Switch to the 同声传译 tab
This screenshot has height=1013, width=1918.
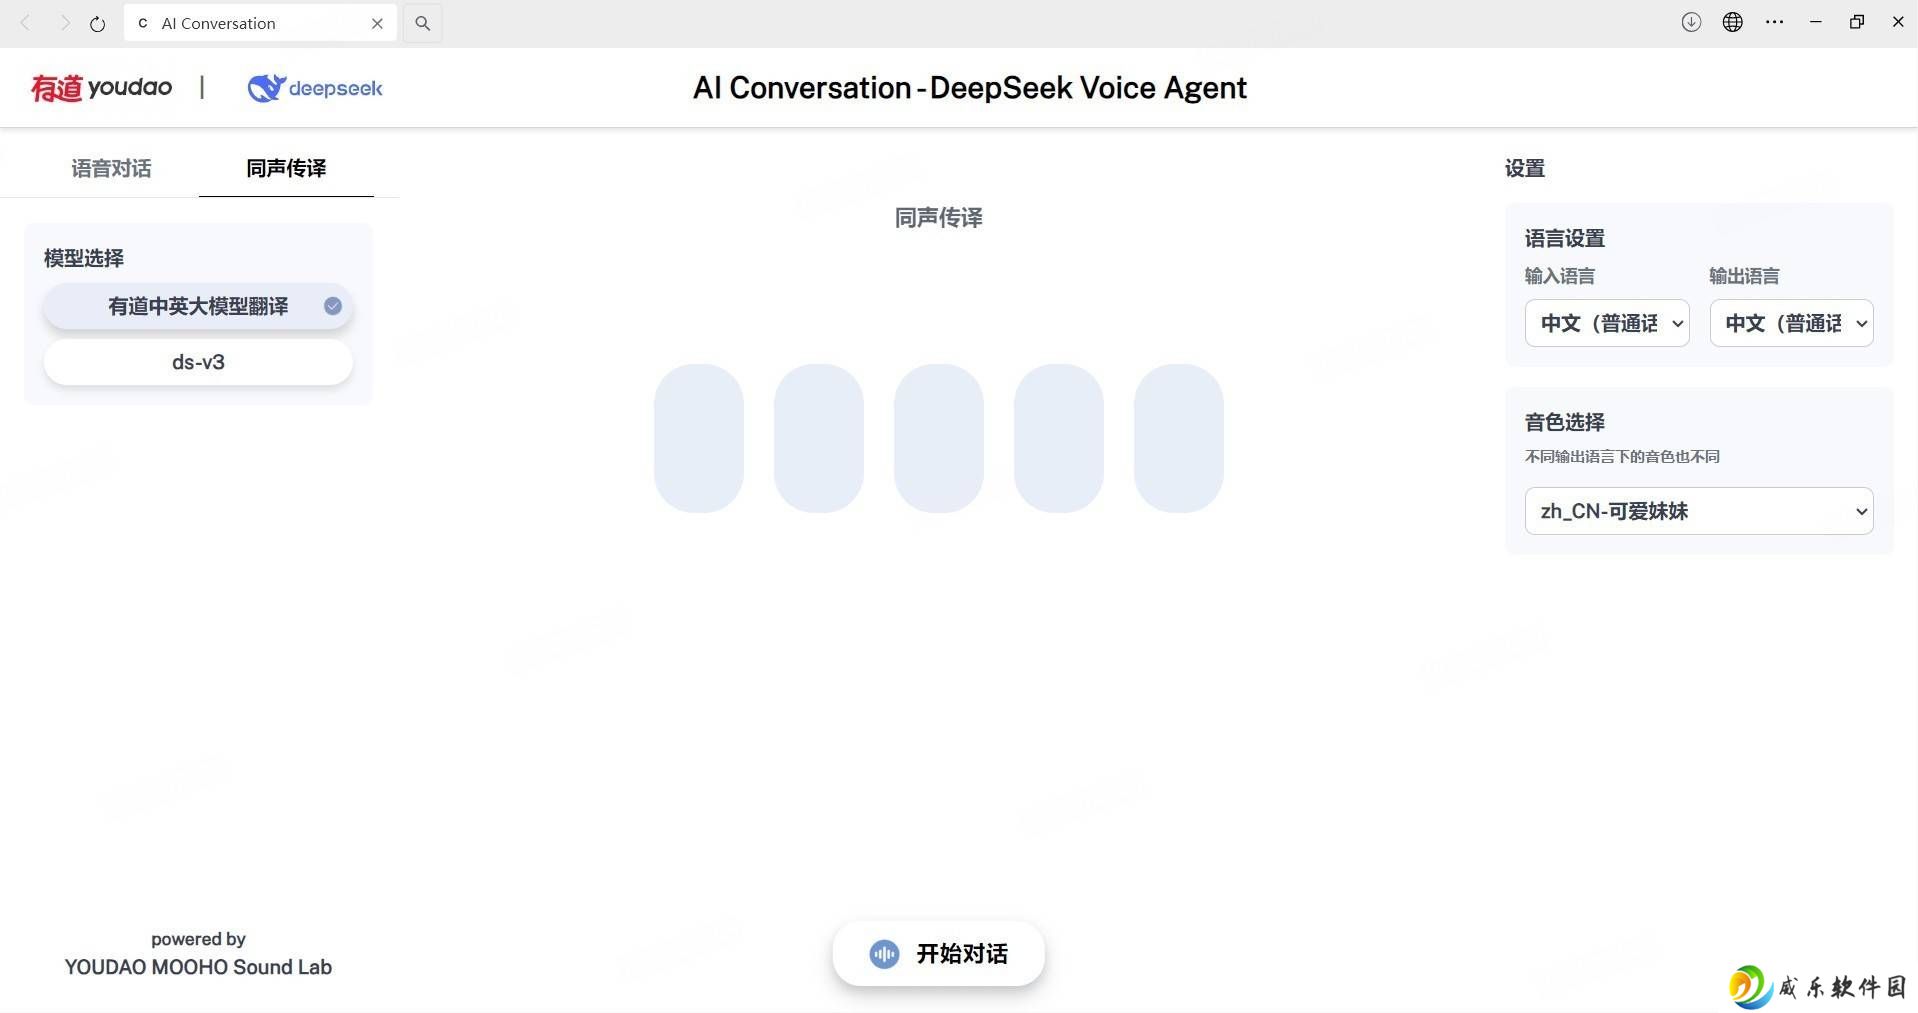[286, 168]
